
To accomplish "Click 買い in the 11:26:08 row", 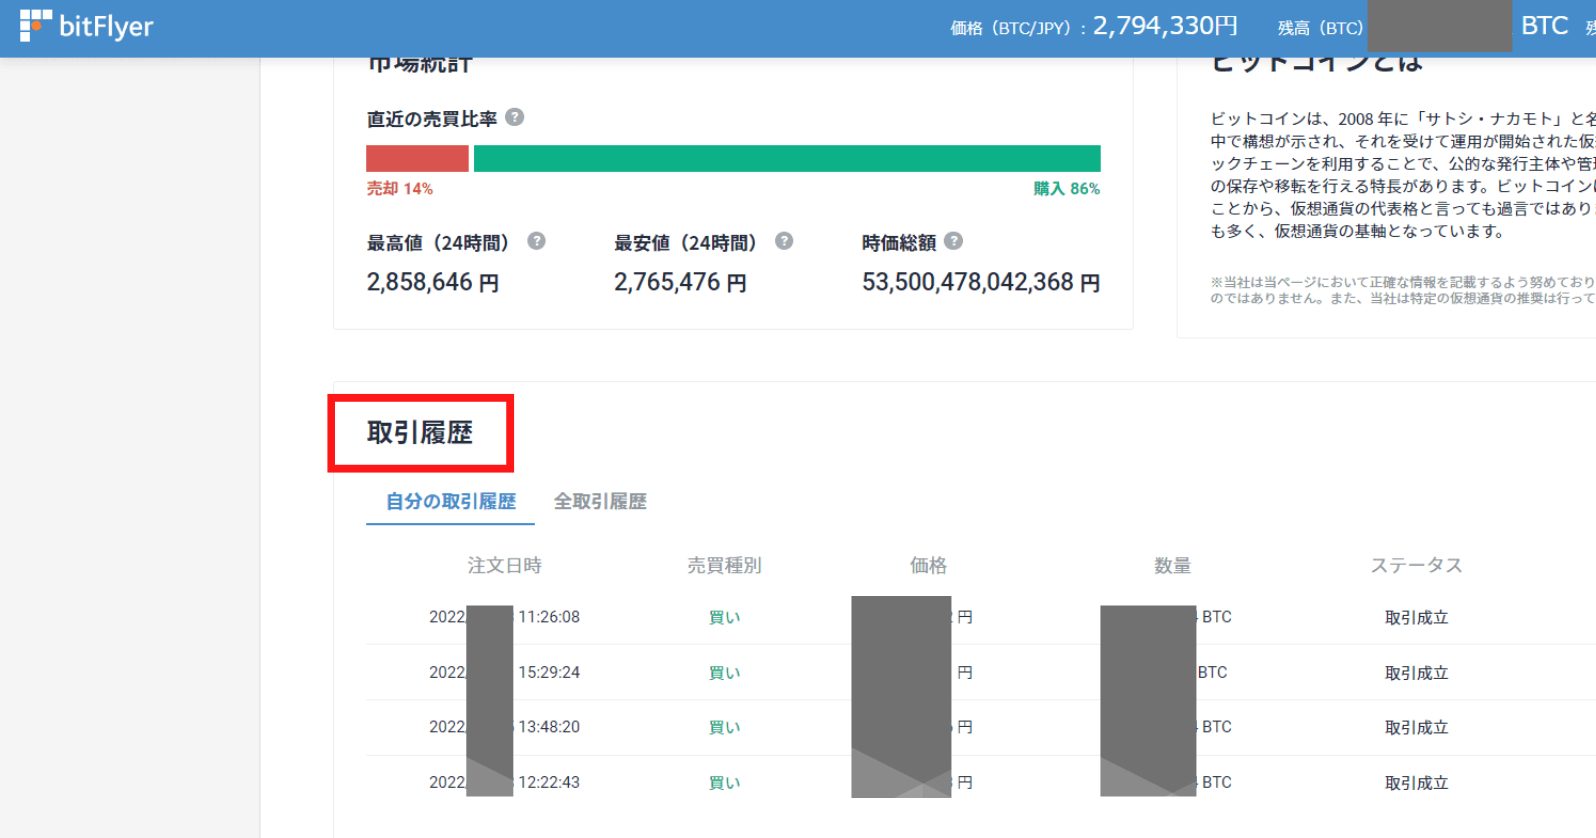I will (x=724, y=618).
